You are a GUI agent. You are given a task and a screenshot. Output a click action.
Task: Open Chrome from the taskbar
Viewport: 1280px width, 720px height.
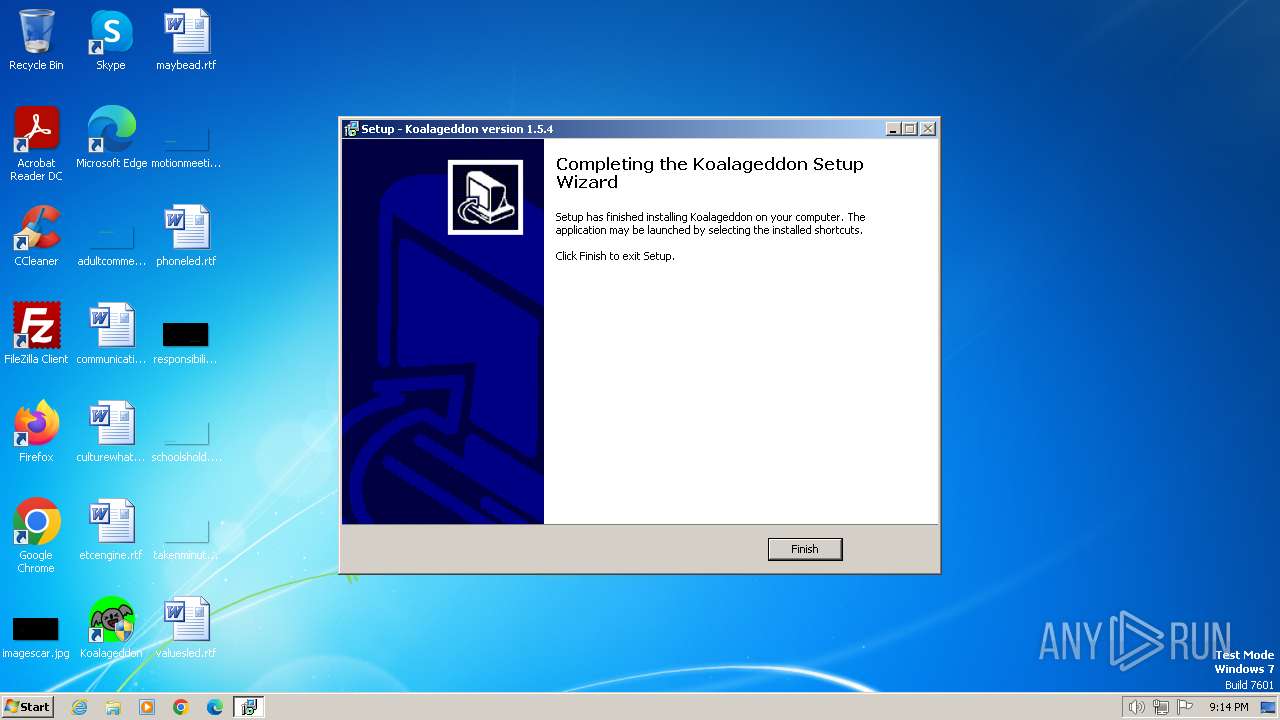[x=181, y=707]
